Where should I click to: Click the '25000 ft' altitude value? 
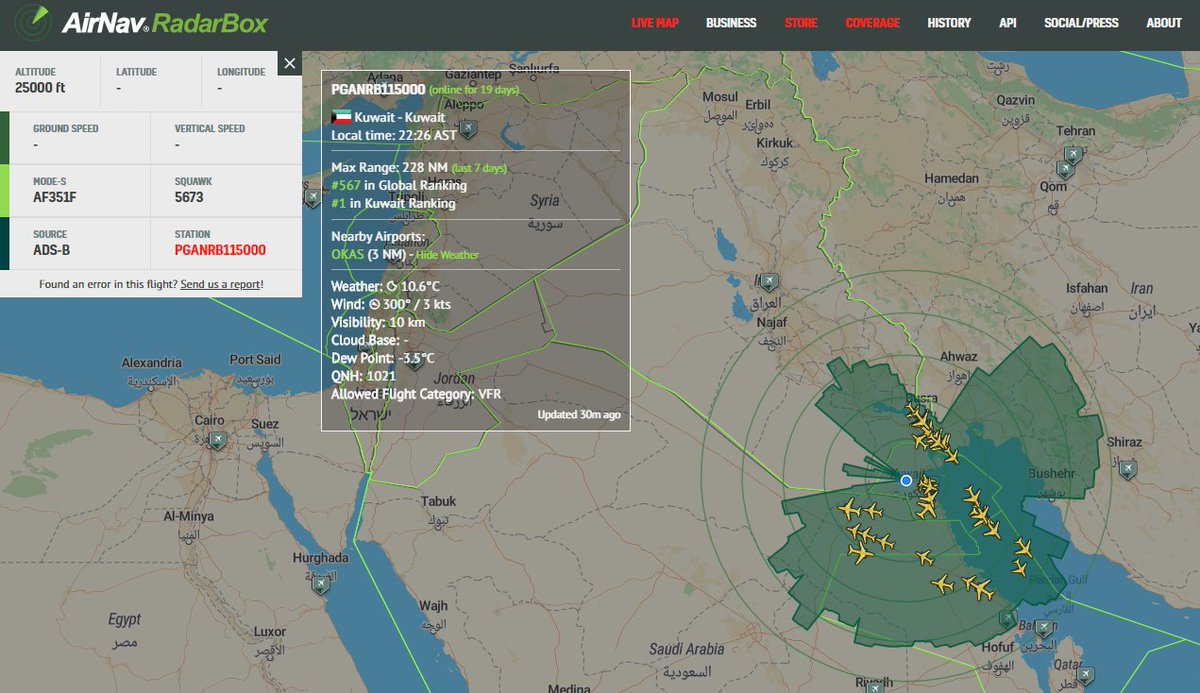click(41, 89)
